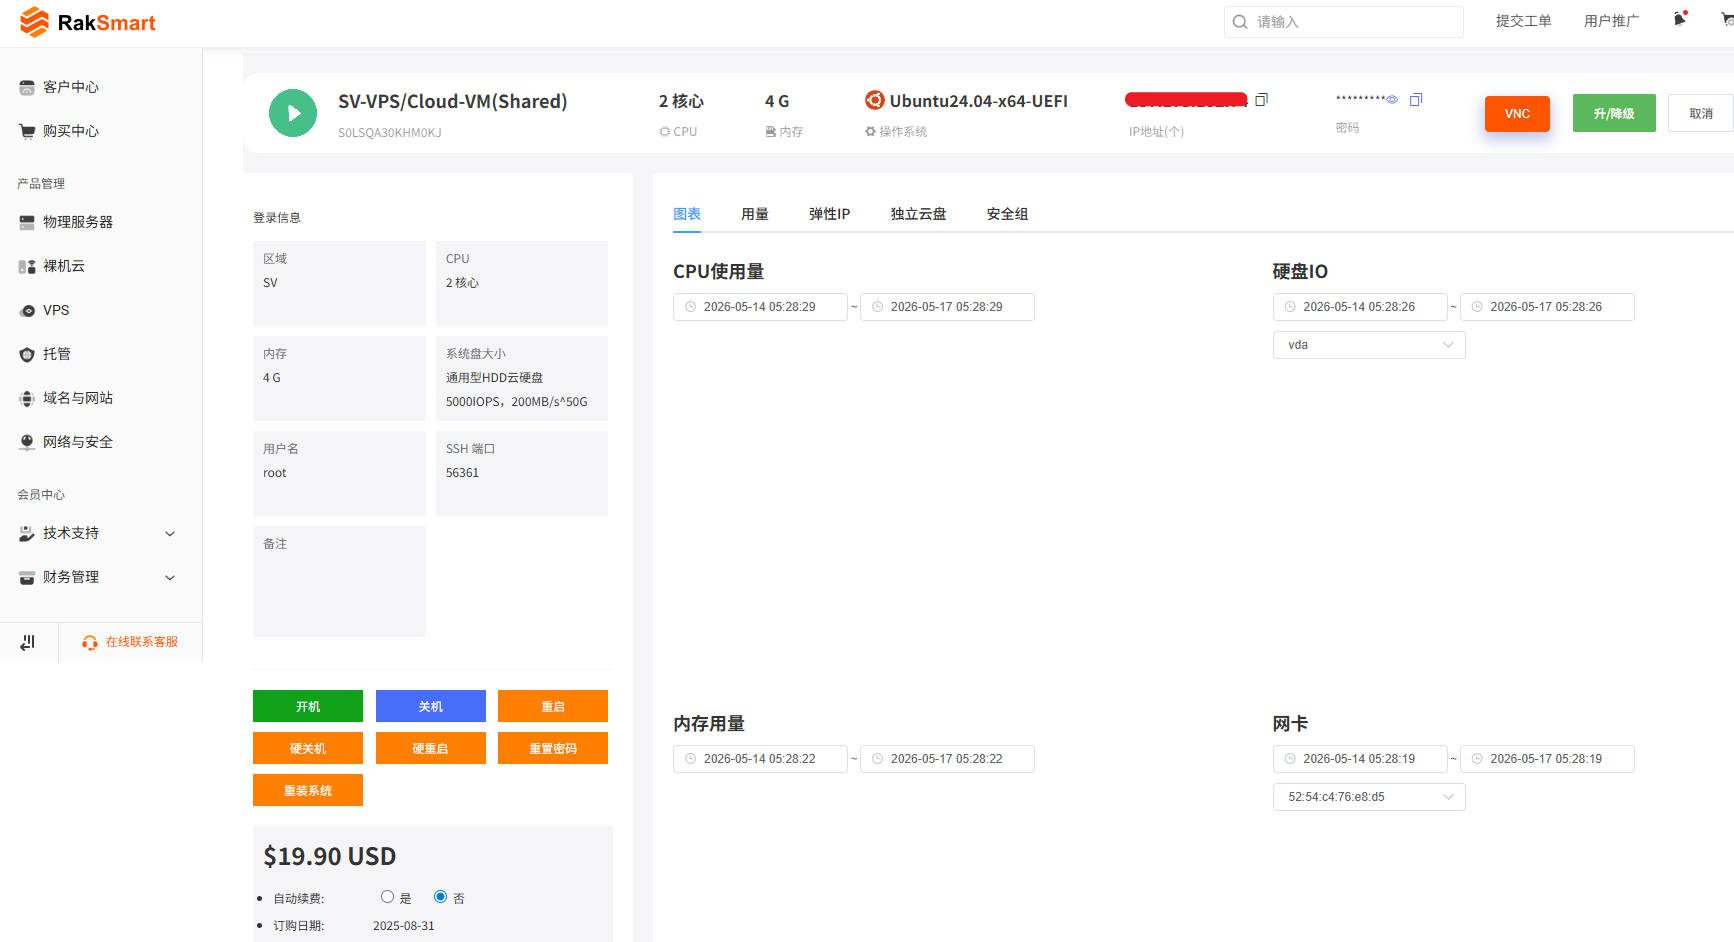Select 否 for 自动续费

[440, 897]
